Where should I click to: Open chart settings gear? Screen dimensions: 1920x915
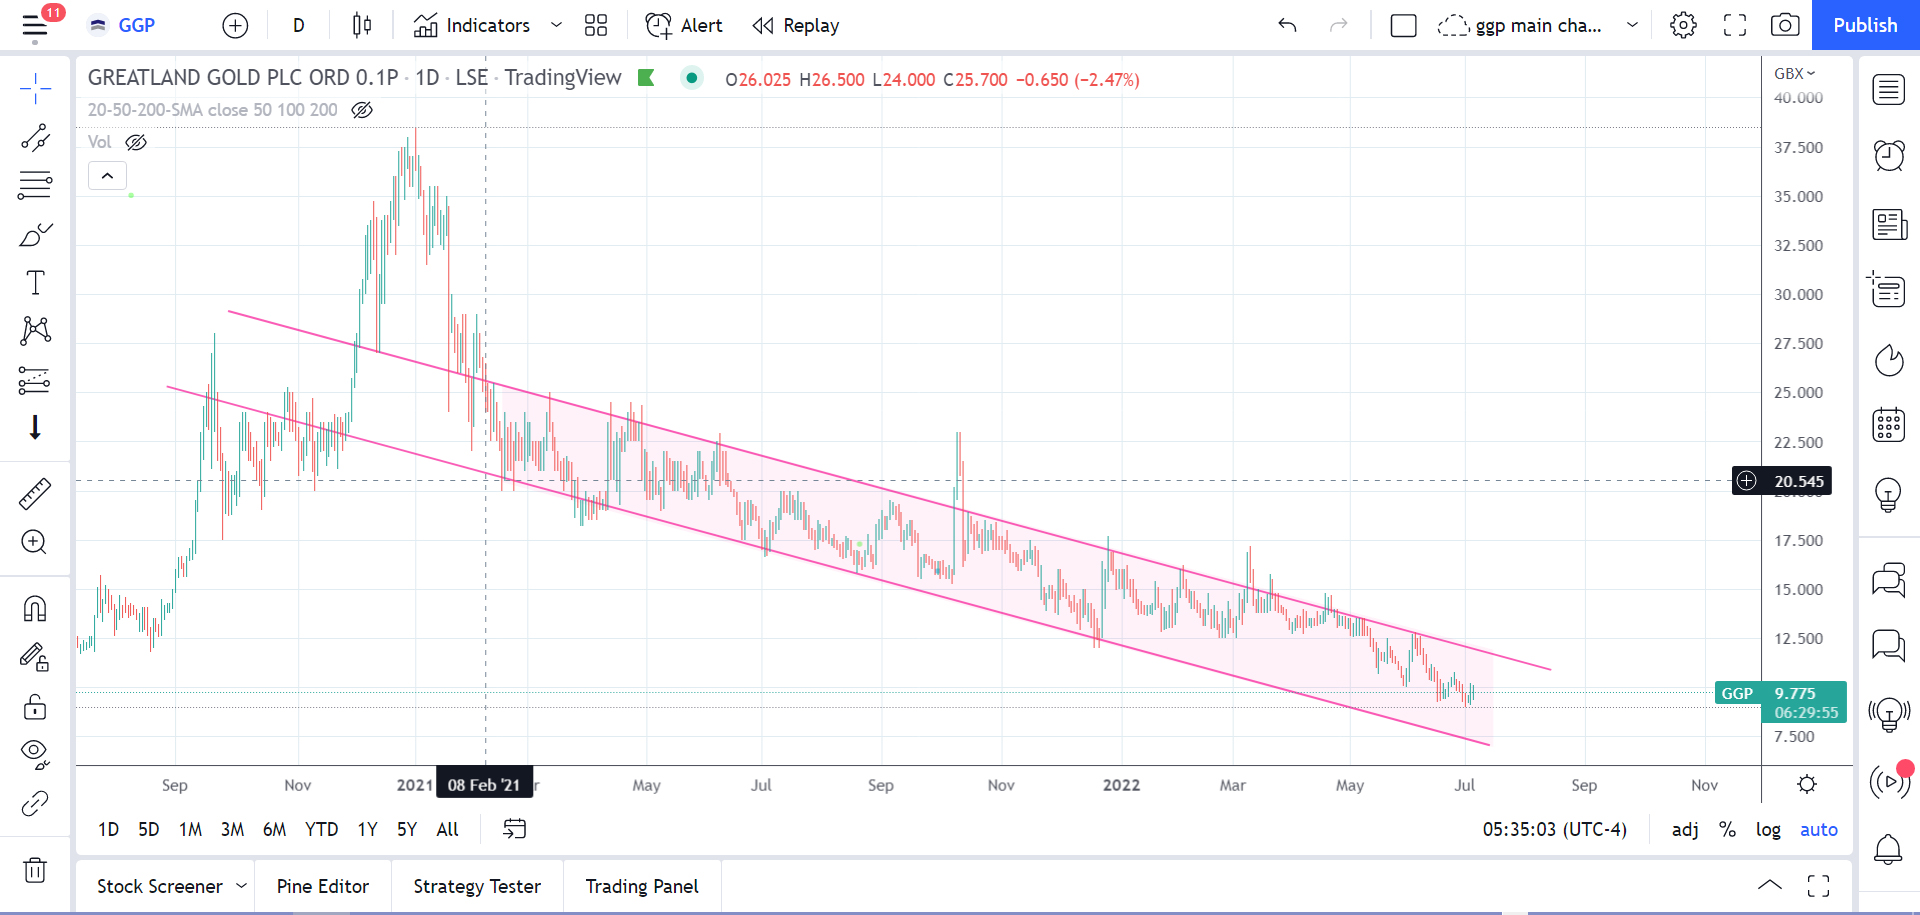[1683, 26]
